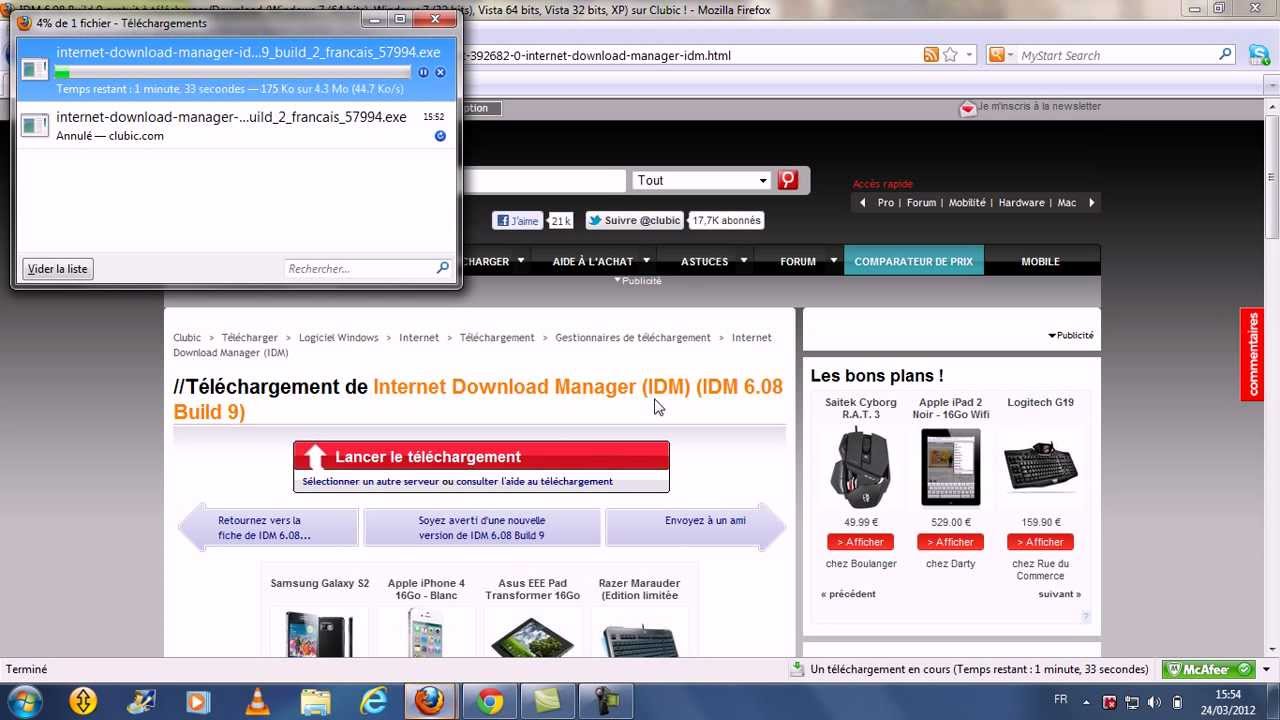Click the Skype toolbar icon in Firefox

1260,55
